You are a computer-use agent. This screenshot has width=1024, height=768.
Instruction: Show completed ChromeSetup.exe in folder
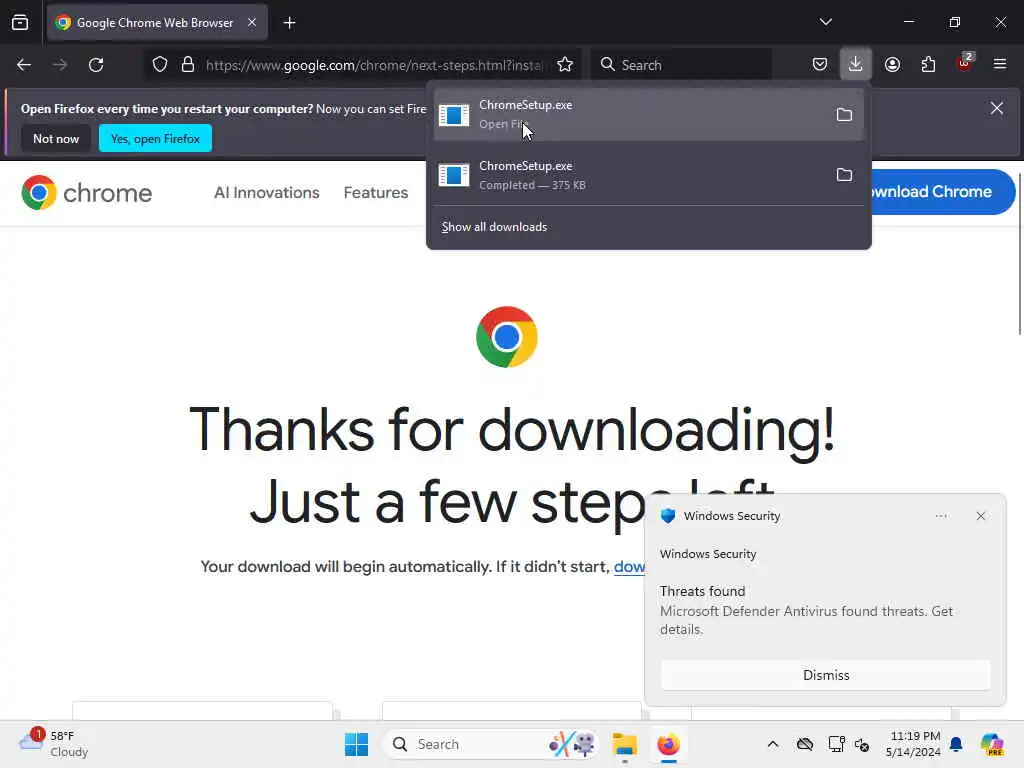click(x=844, y=175)
